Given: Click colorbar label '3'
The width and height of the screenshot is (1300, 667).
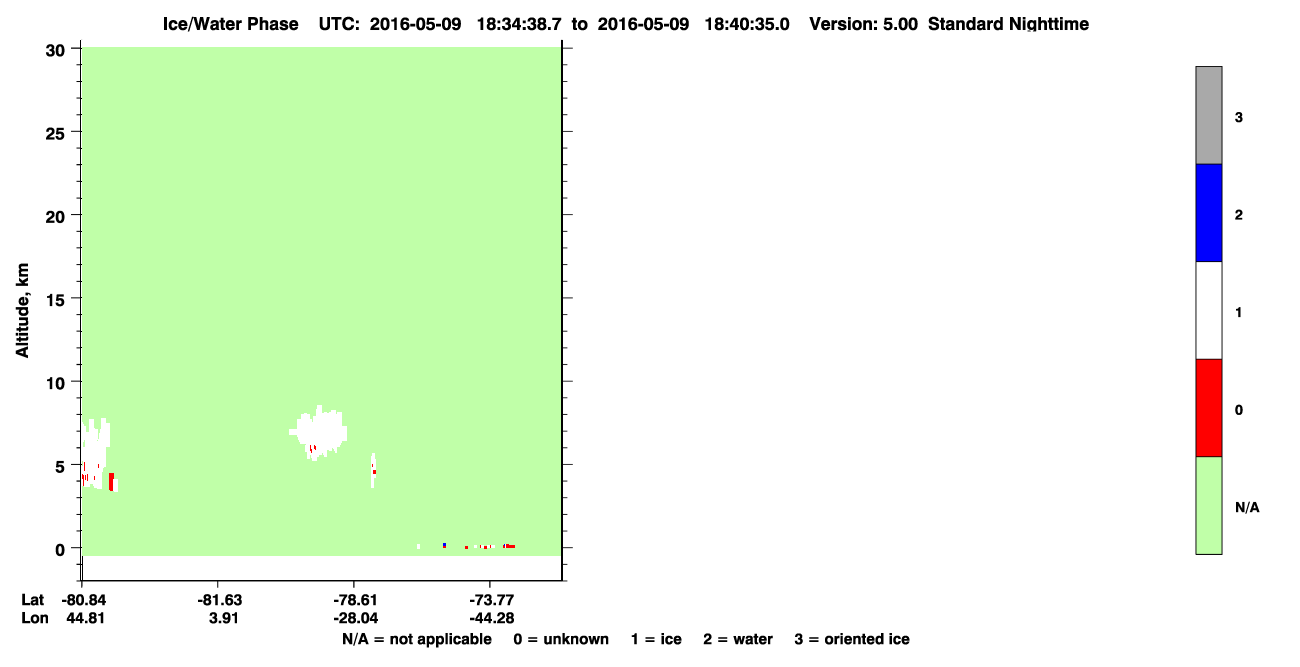Looking at the screenshot, I should point(1239,117).
